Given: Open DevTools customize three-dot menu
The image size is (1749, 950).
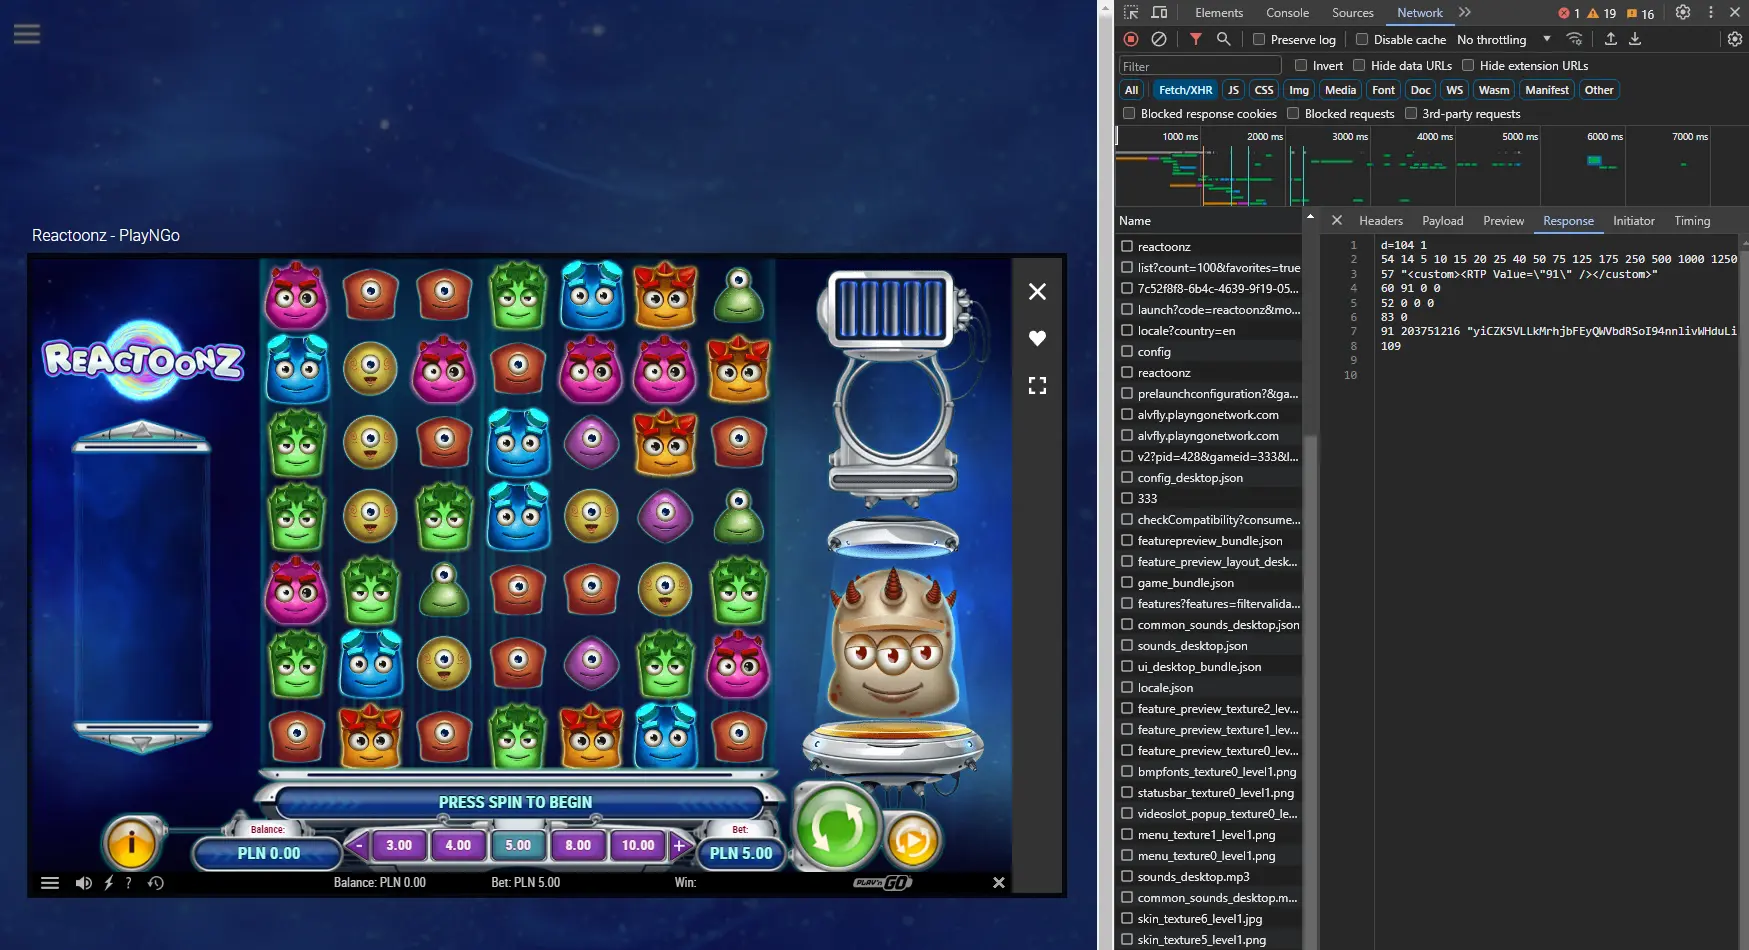Looking at the screenshot, I should click(x=1710, y=13).
